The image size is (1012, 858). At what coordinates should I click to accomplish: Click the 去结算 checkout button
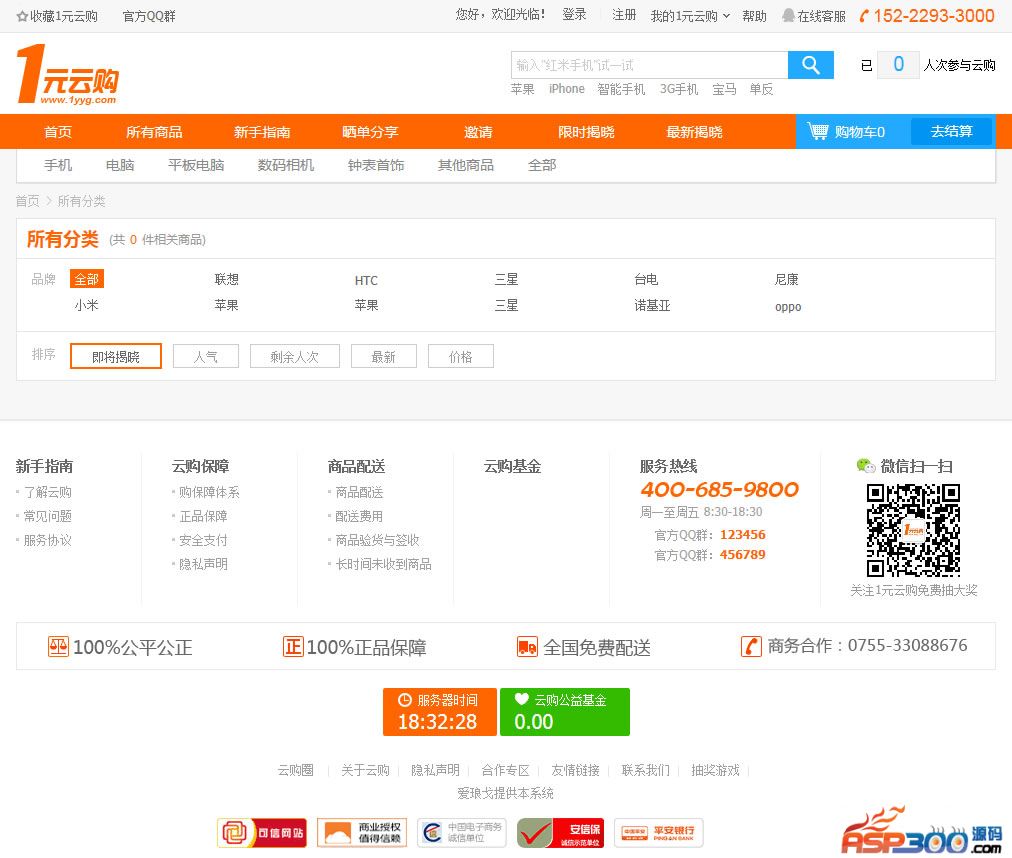tap(951, 131)
